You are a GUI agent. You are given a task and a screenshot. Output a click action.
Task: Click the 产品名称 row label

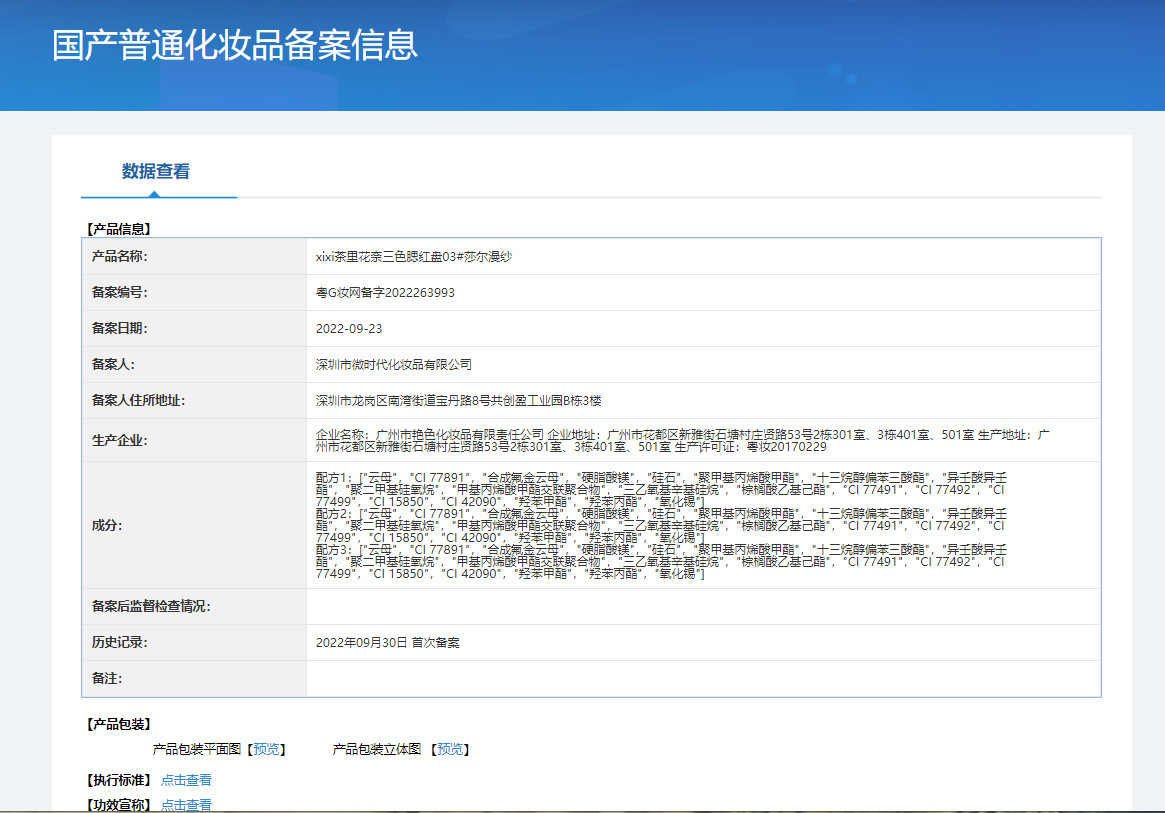tap(119, 257)
